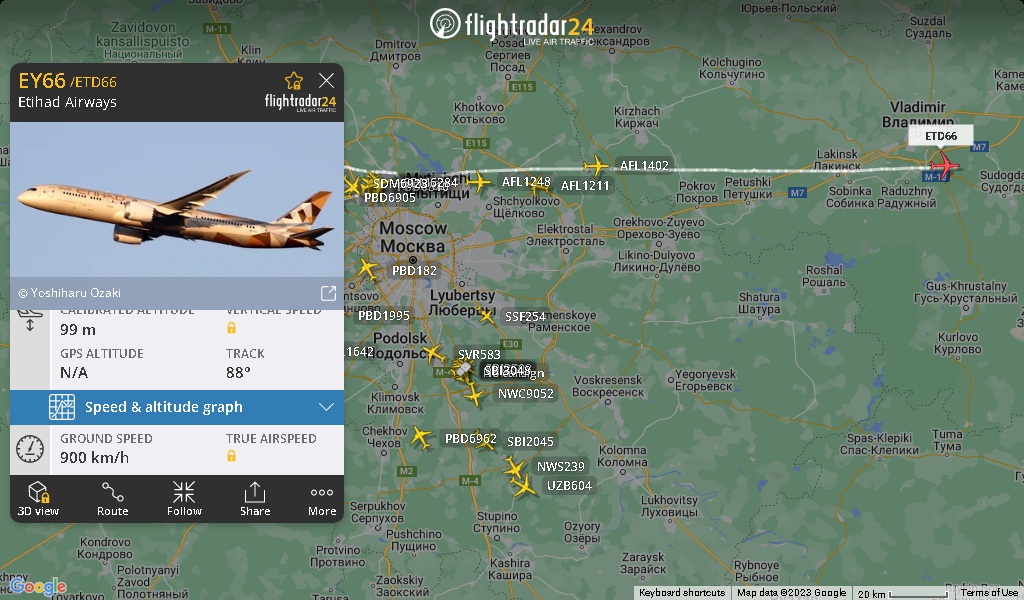
Task: Open the Terms of Use link
Action: click(x=989, y=593)
